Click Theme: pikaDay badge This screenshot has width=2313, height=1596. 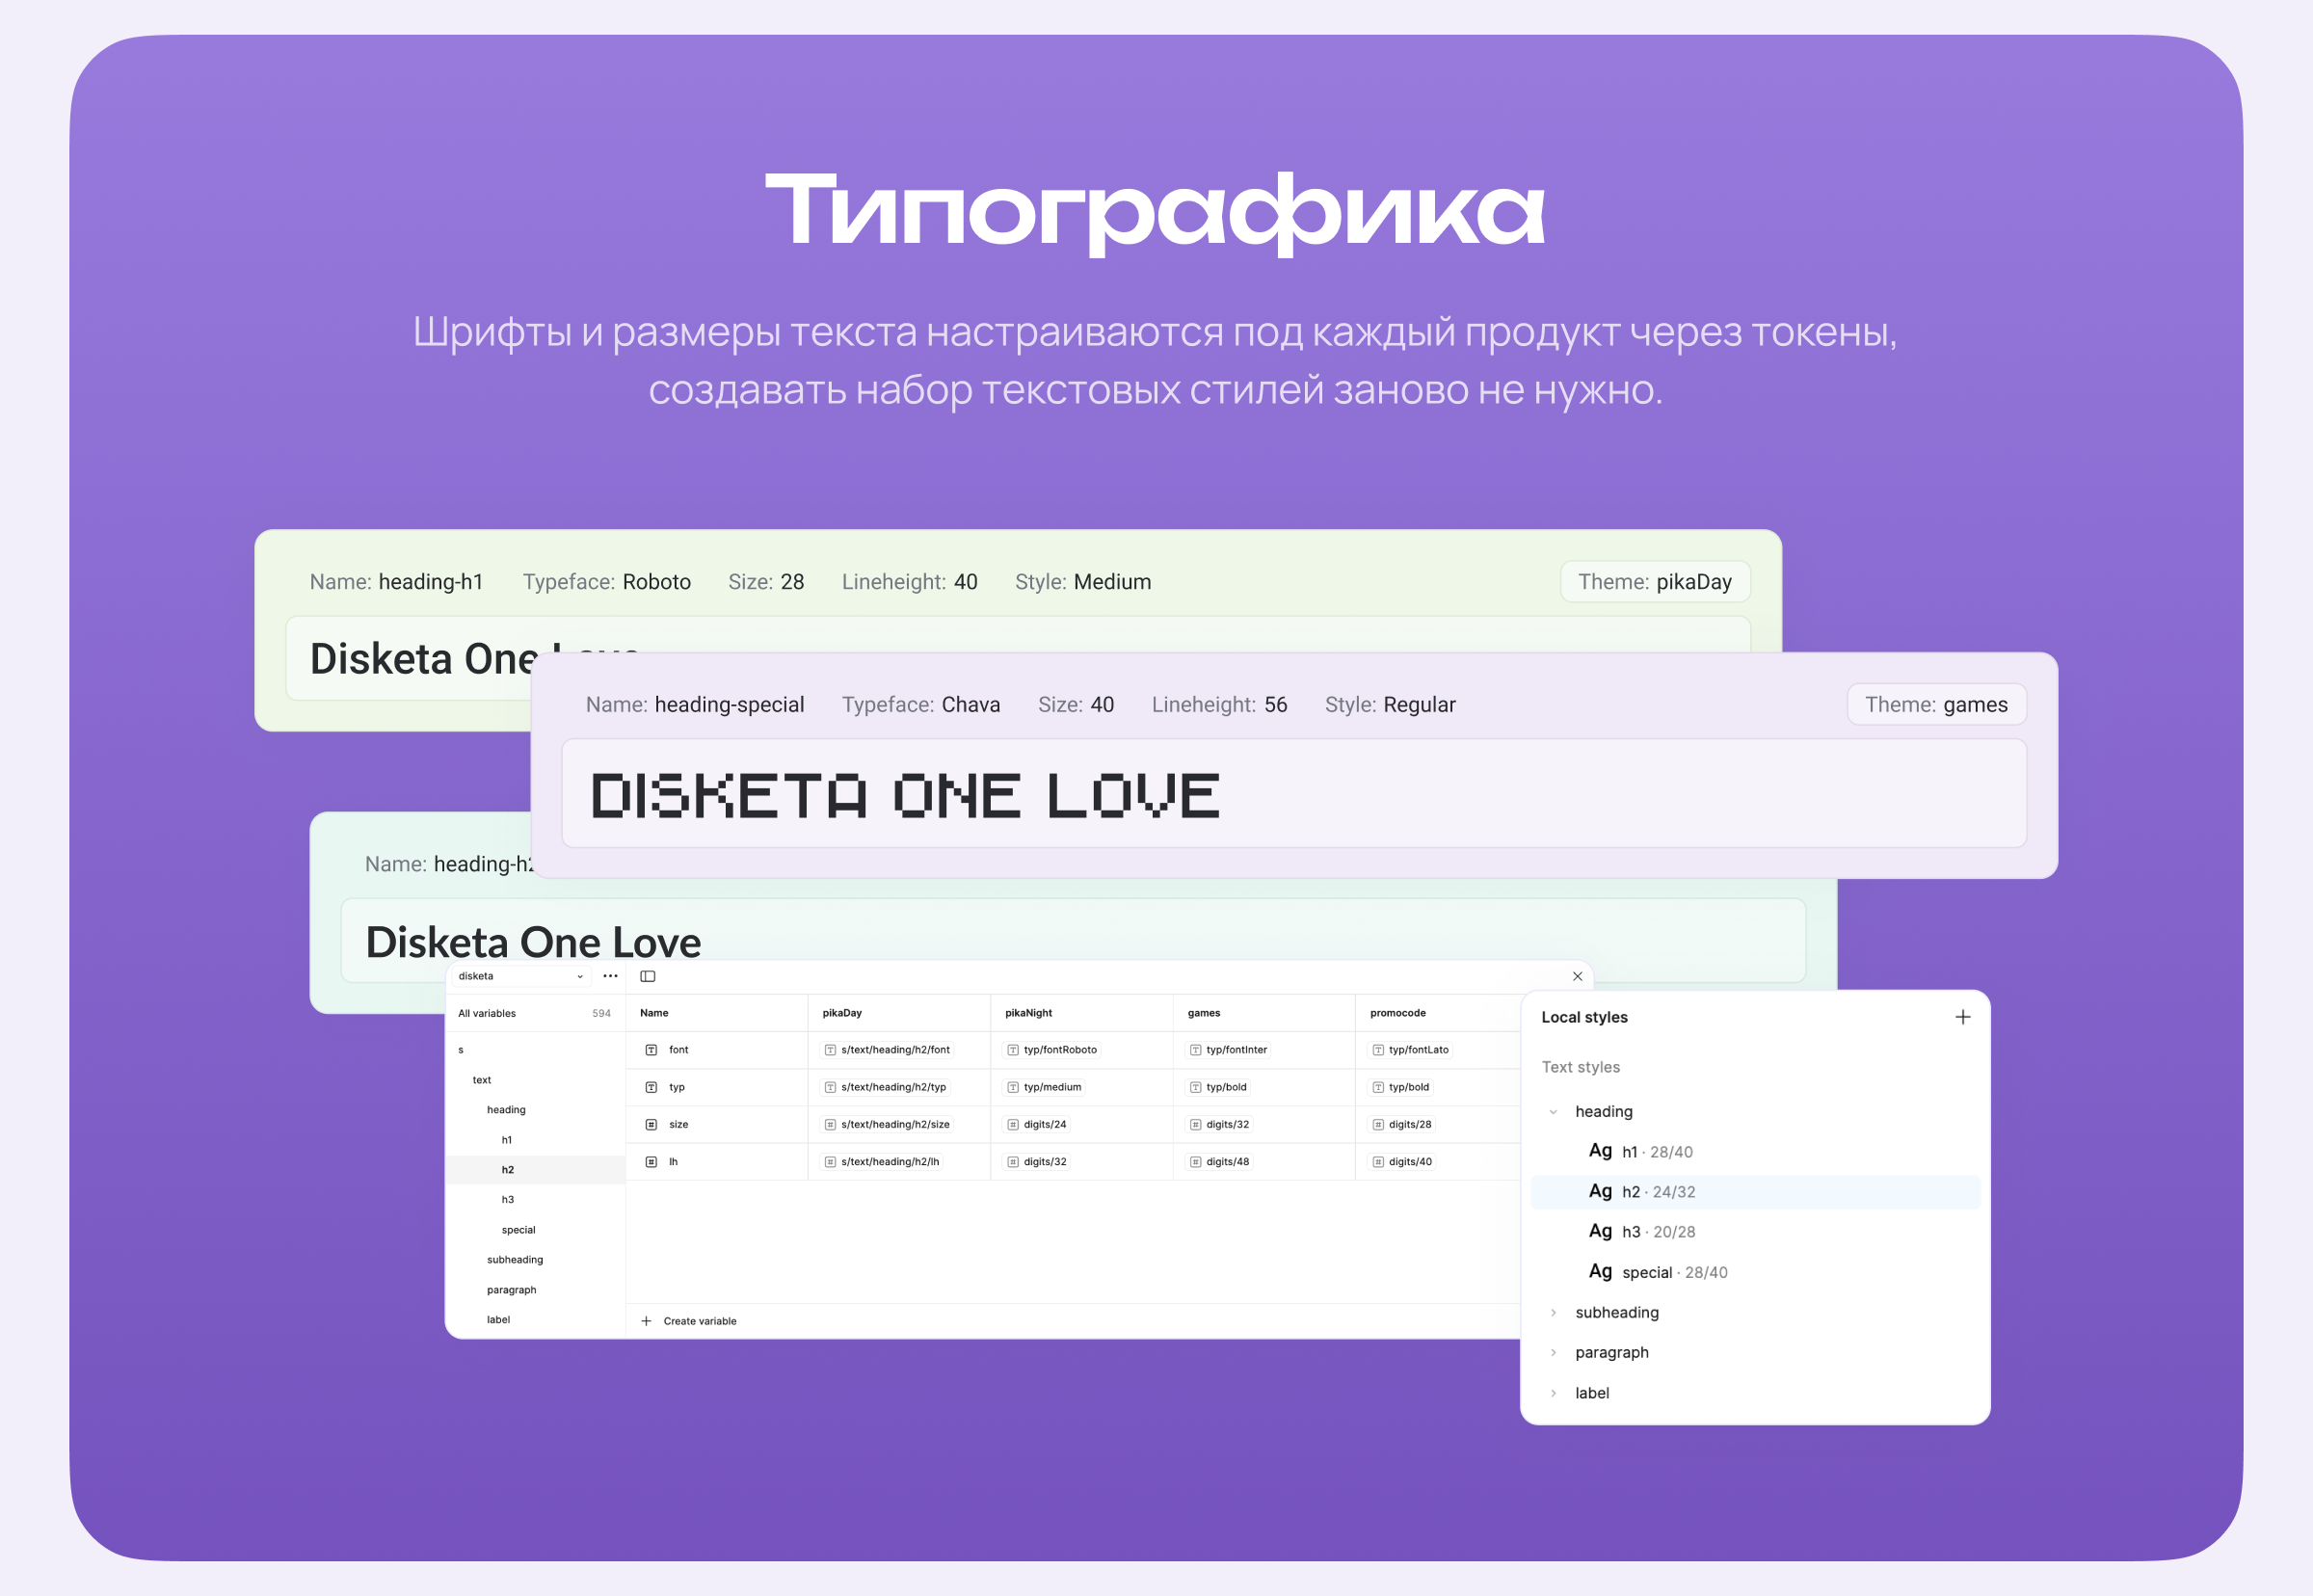[x=1655, y=582]
